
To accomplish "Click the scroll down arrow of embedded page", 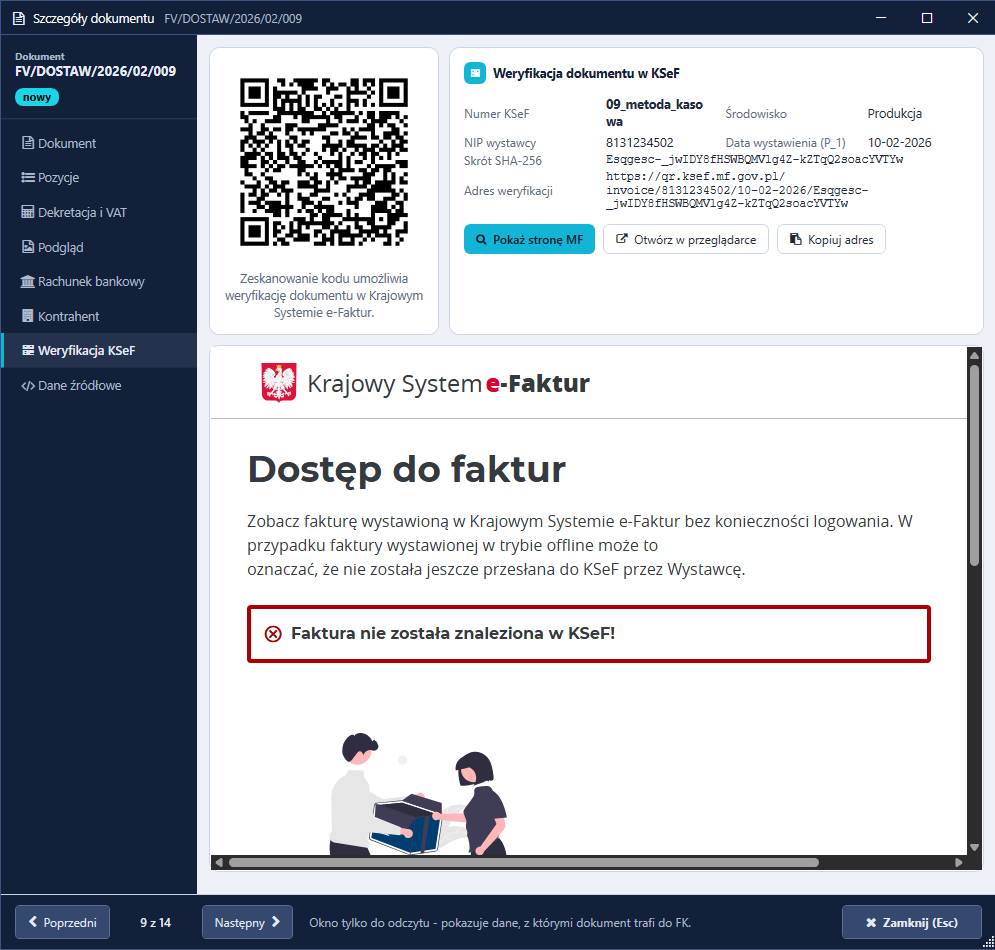I will 974,847.
